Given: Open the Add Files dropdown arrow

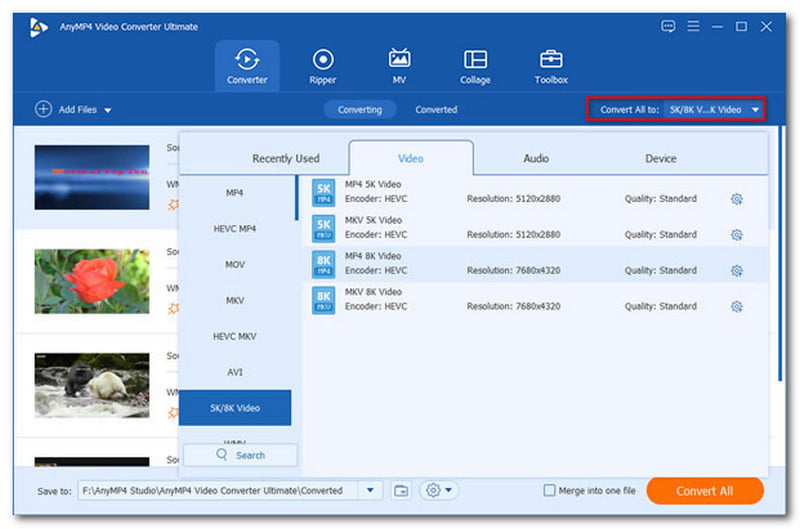Looking at the screenshot, I should click(108, 110).
